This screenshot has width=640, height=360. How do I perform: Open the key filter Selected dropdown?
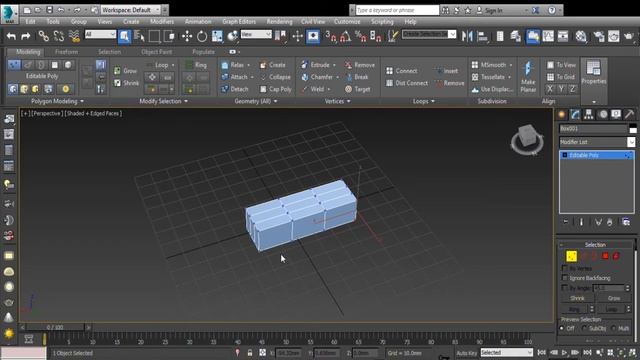pos(507,352)
